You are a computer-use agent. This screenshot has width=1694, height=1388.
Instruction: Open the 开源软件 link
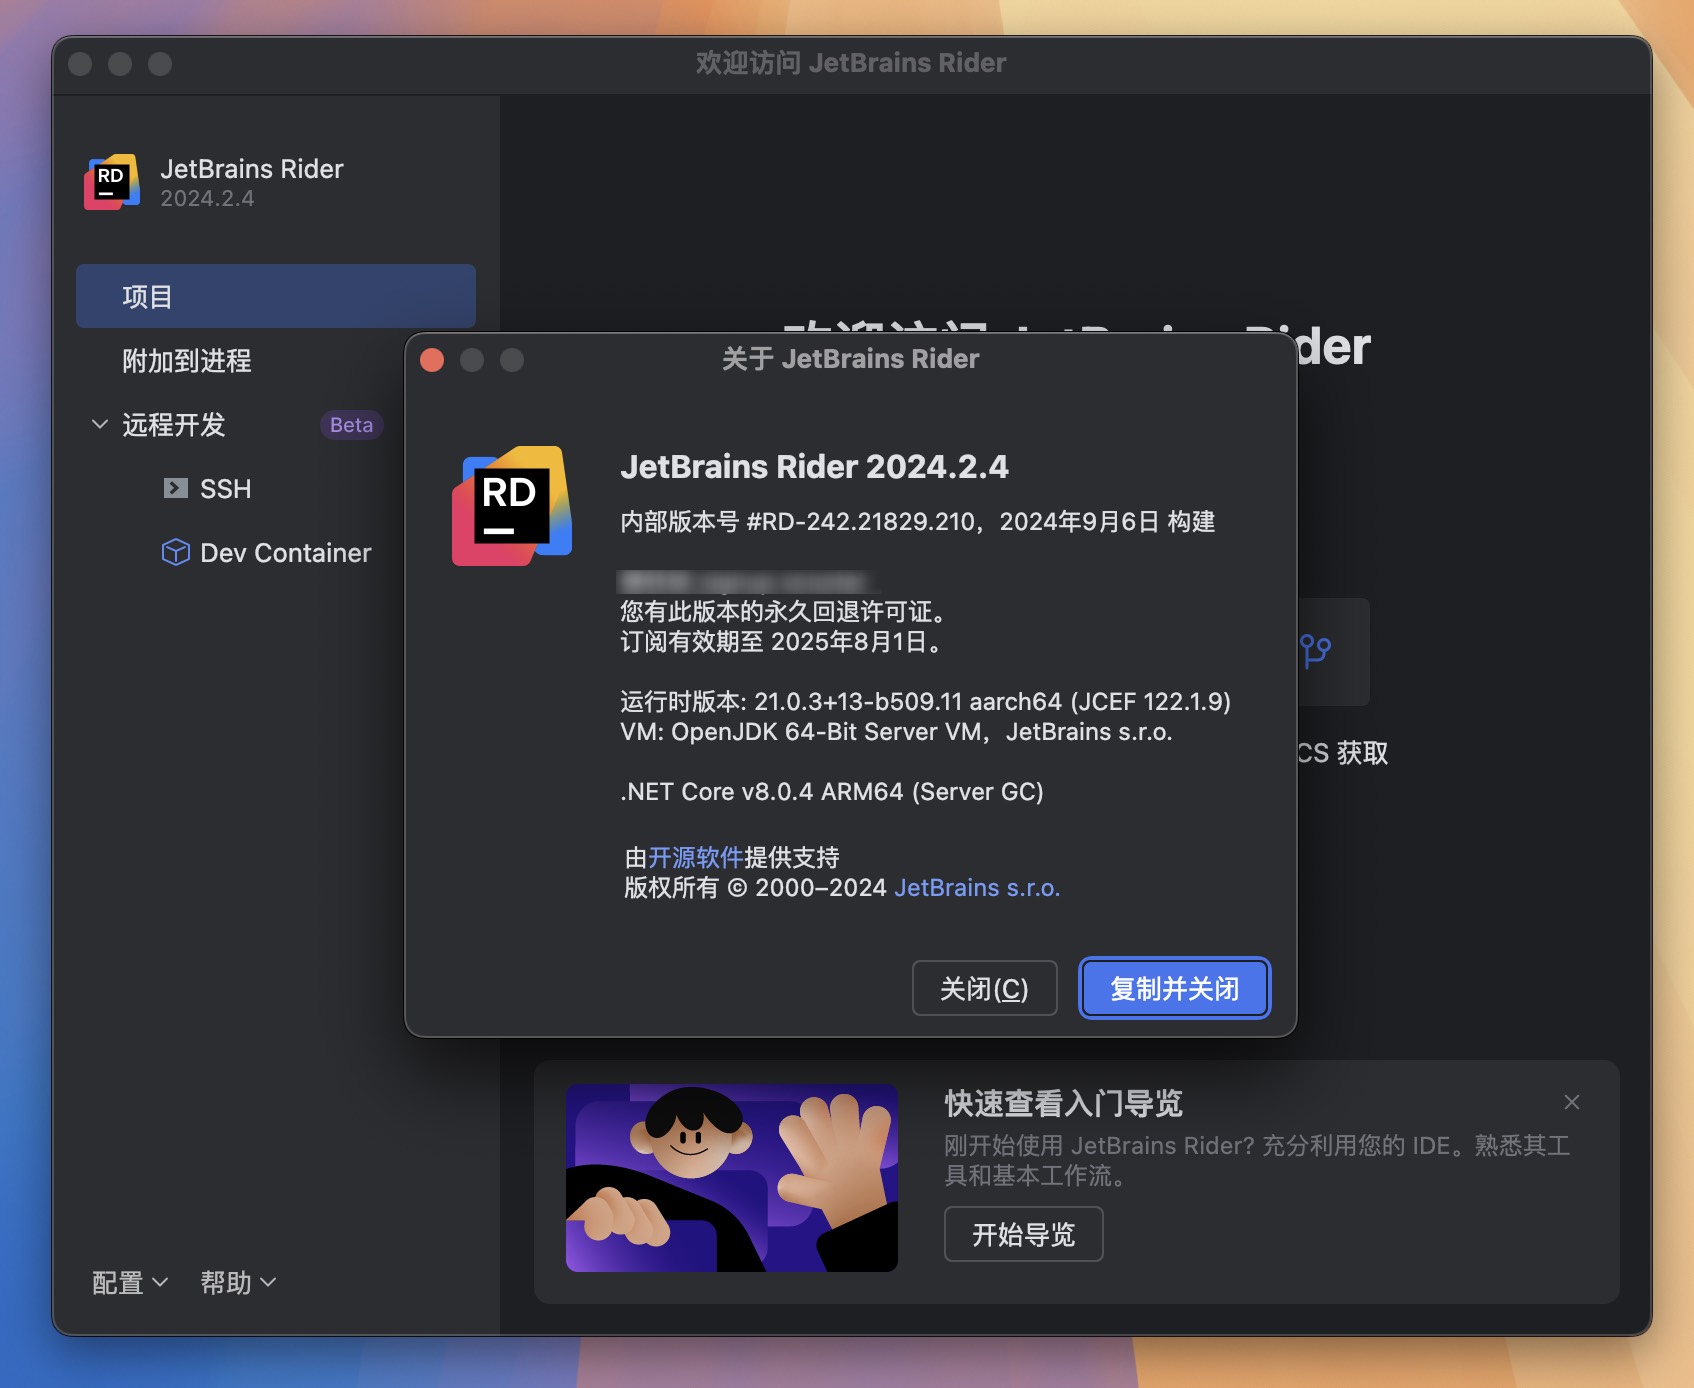696,857
